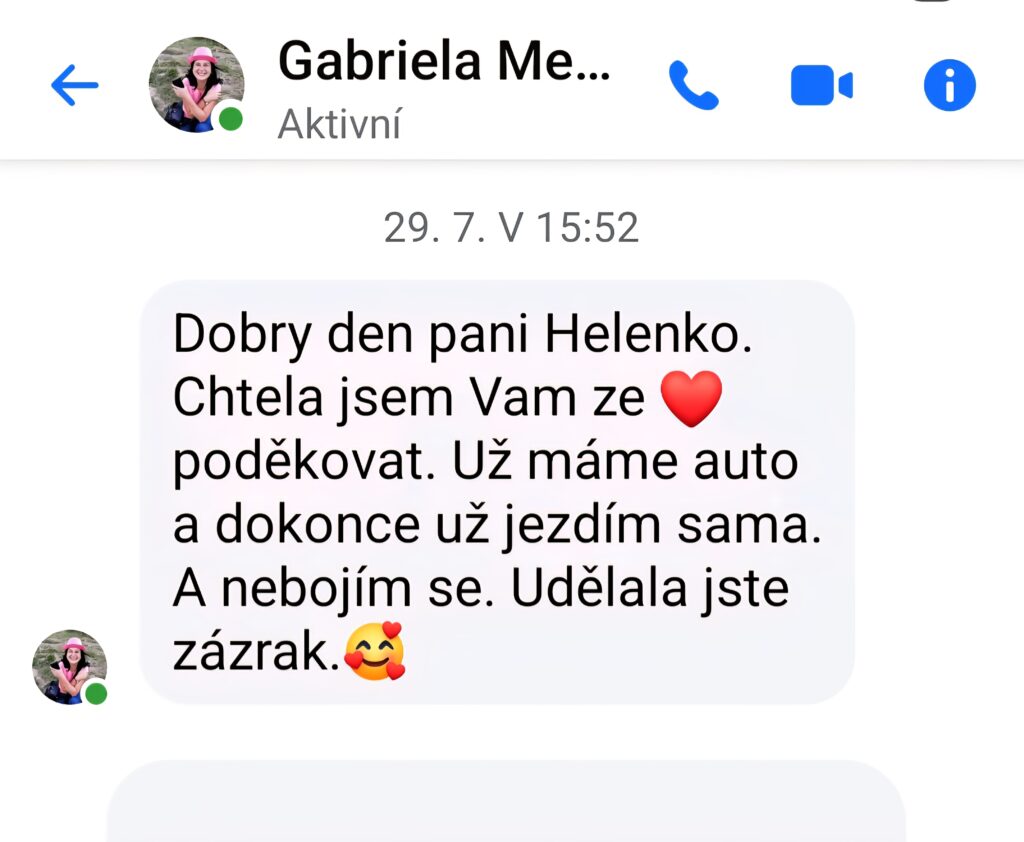Tap the green active dot on header avatar
Screen dimensions: 1024x842
(230, 120)
